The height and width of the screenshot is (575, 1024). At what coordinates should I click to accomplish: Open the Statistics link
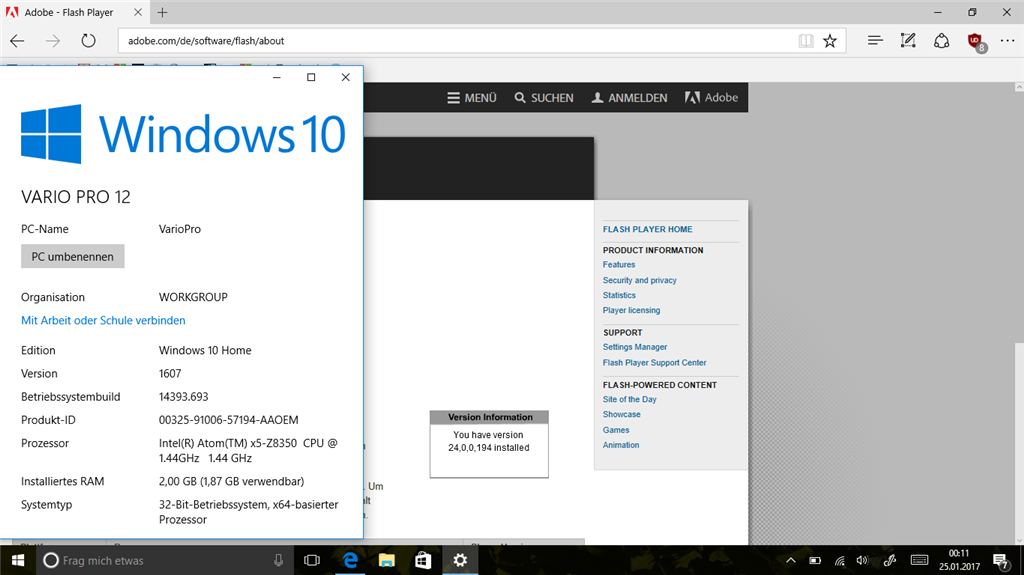(x=618, y=295)
